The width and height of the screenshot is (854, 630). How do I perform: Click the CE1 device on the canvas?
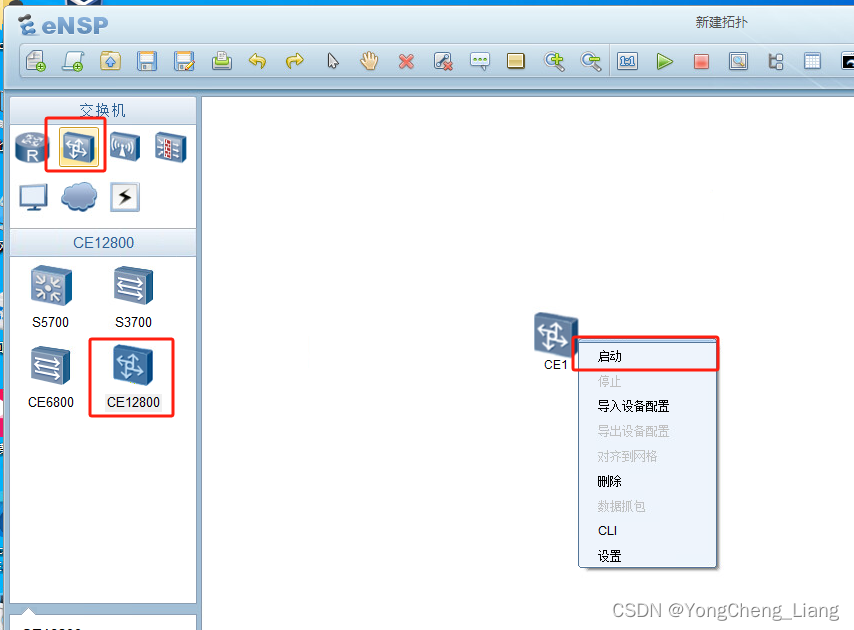(555, 333)
